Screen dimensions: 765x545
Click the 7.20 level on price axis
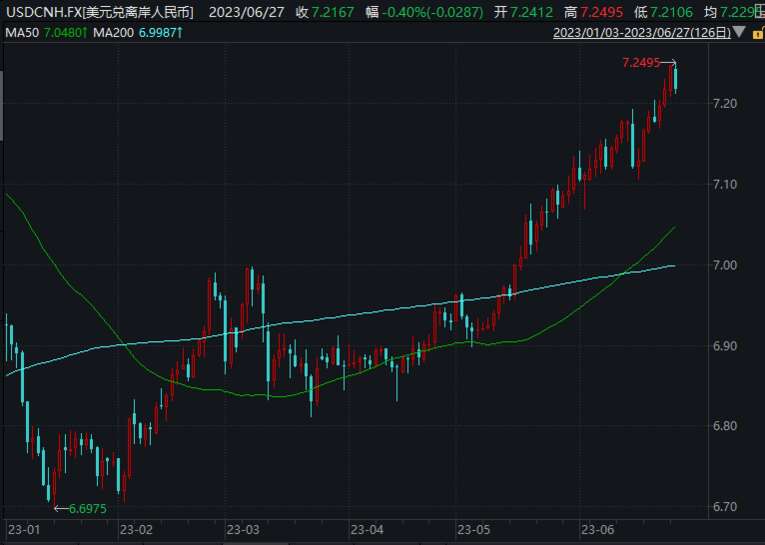(725, 104)
